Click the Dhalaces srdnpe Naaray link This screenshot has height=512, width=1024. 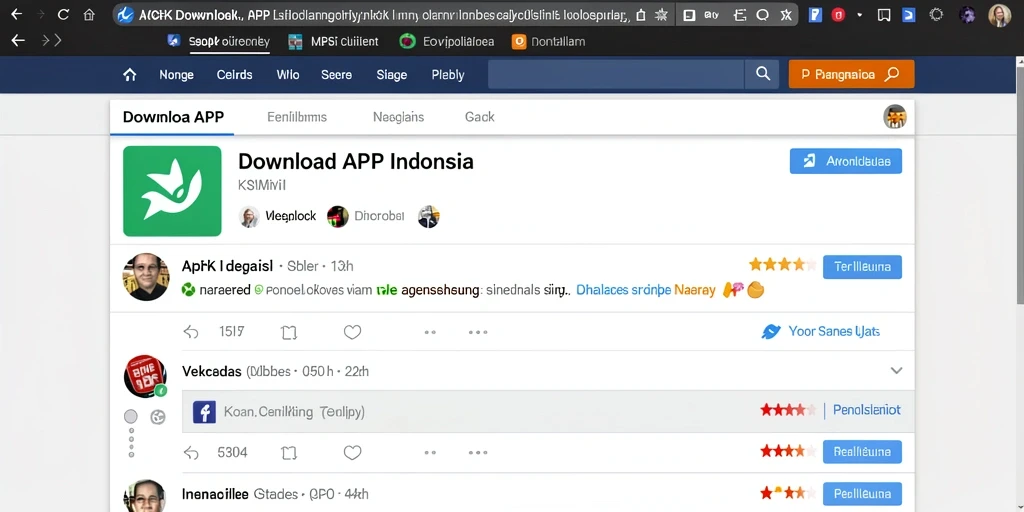[x=646, y=290]
